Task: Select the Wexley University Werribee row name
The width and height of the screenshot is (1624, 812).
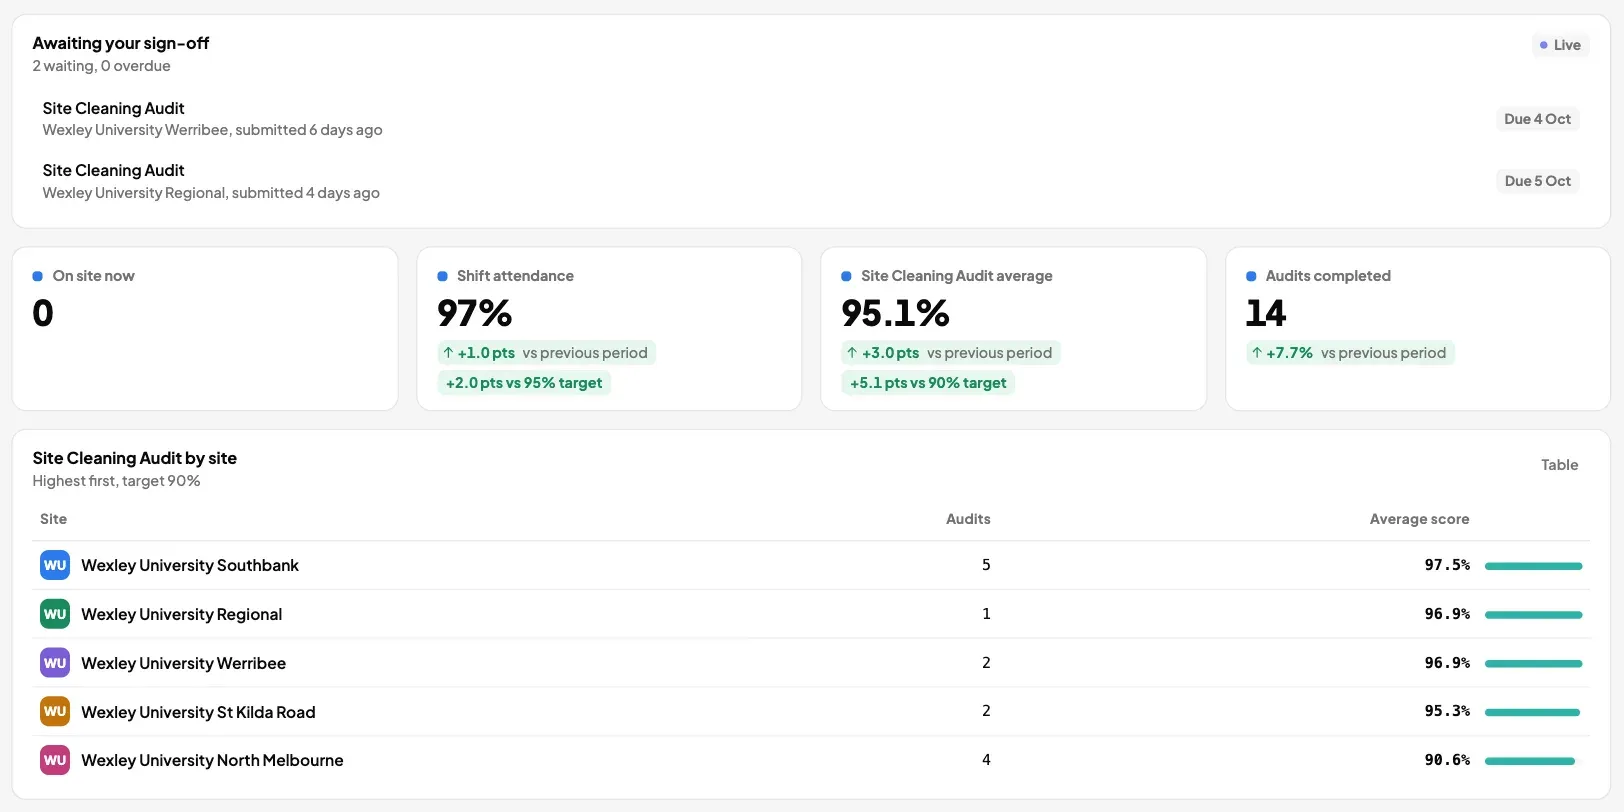Action: [x=183, y=663]
